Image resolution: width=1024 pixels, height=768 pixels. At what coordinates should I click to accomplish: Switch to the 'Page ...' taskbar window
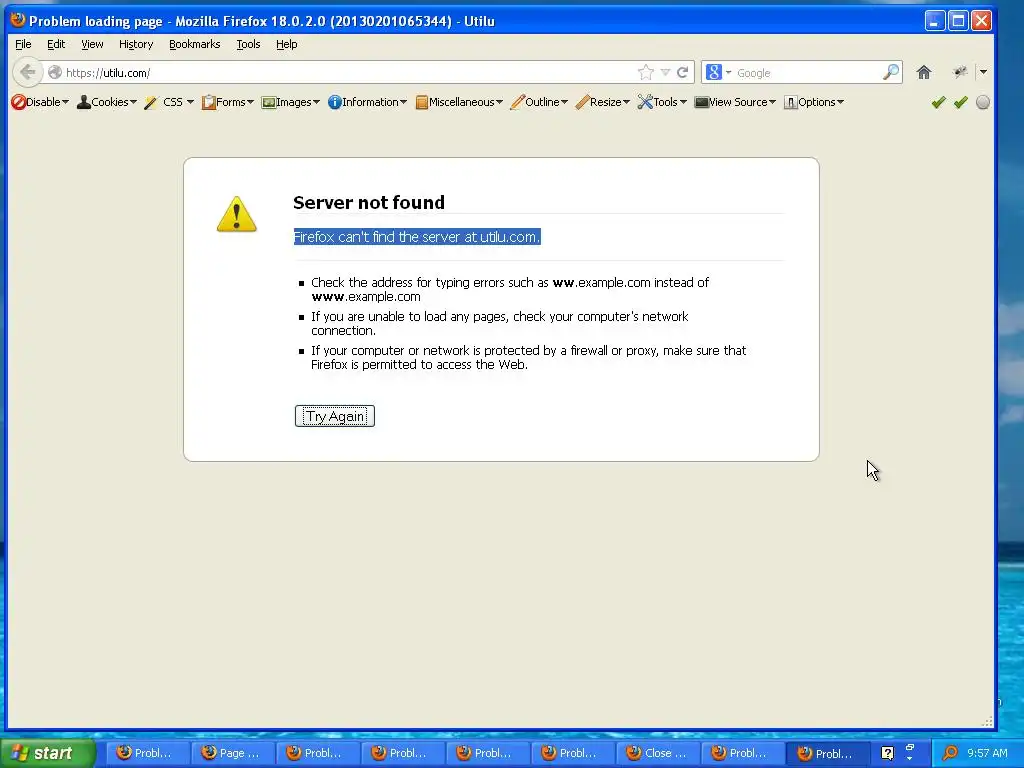click(232, 753)
